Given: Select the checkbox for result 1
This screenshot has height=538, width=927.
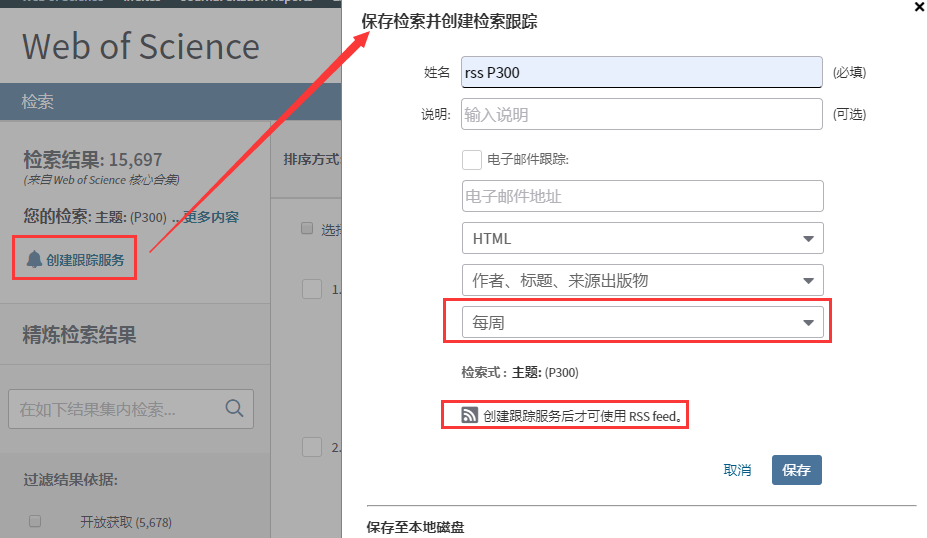Looking at the screenshot, I should (312, 289).
